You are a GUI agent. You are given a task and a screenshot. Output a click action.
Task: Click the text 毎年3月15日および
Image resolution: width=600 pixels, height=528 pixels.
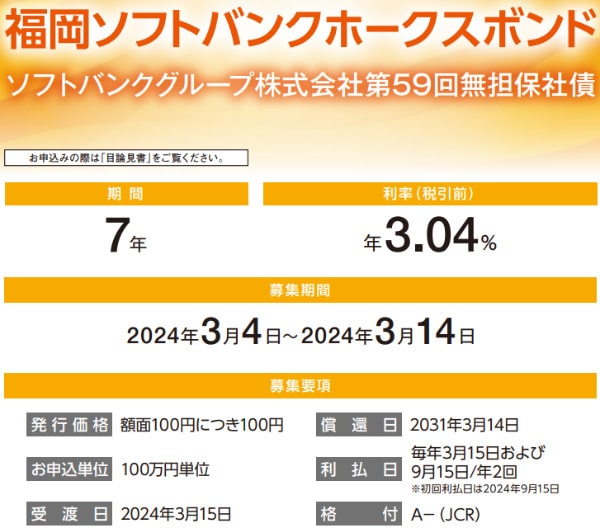pyautogui.click(x=478, y=453)
